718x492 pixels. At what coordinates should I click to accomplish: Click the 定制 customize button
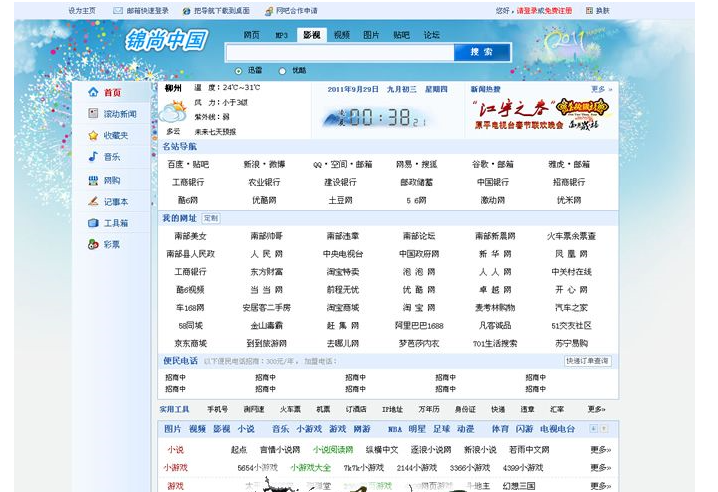click(x=211, y=218)
